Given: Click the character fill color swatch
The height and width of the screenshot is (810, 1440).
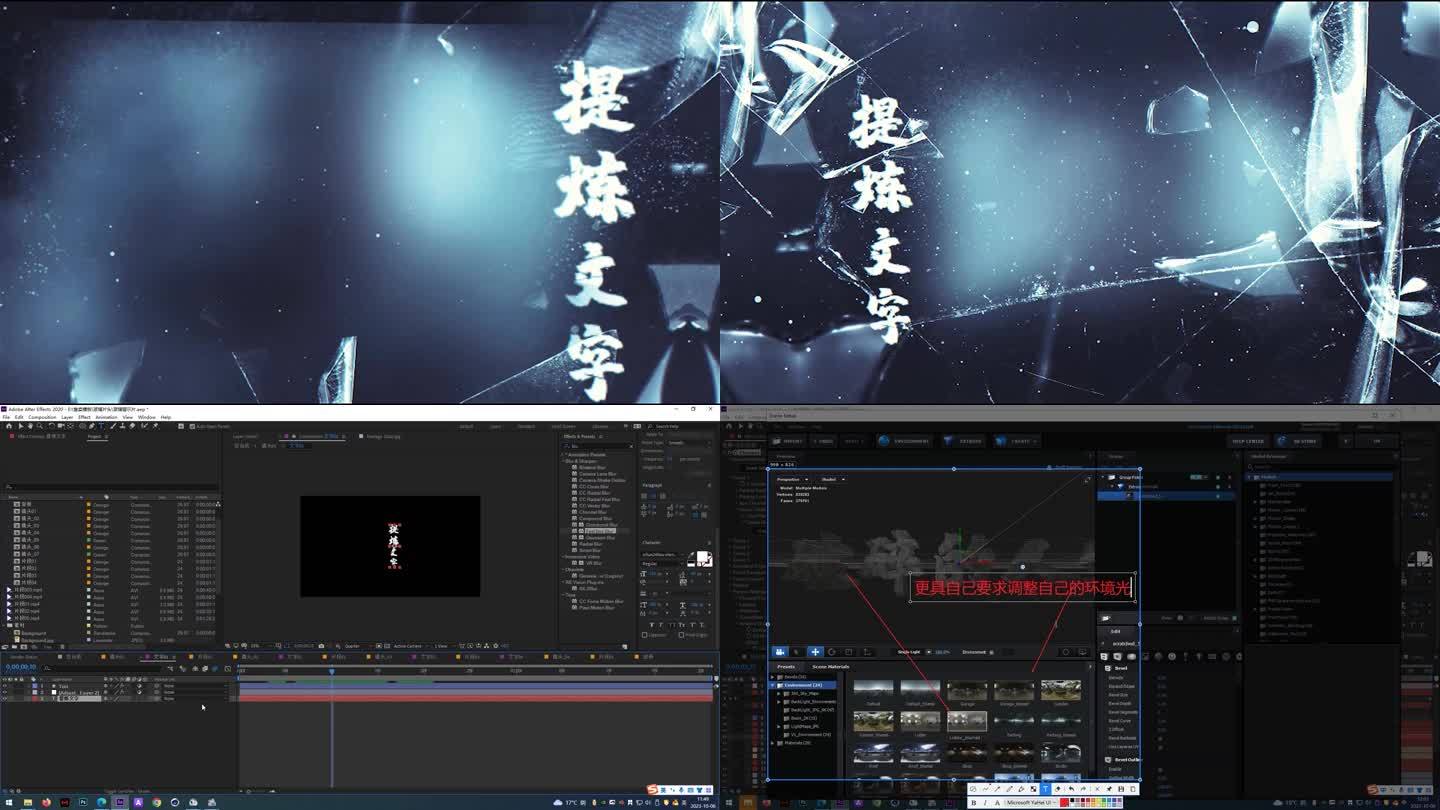Looking at the screenshot, I should coord(702,556).
